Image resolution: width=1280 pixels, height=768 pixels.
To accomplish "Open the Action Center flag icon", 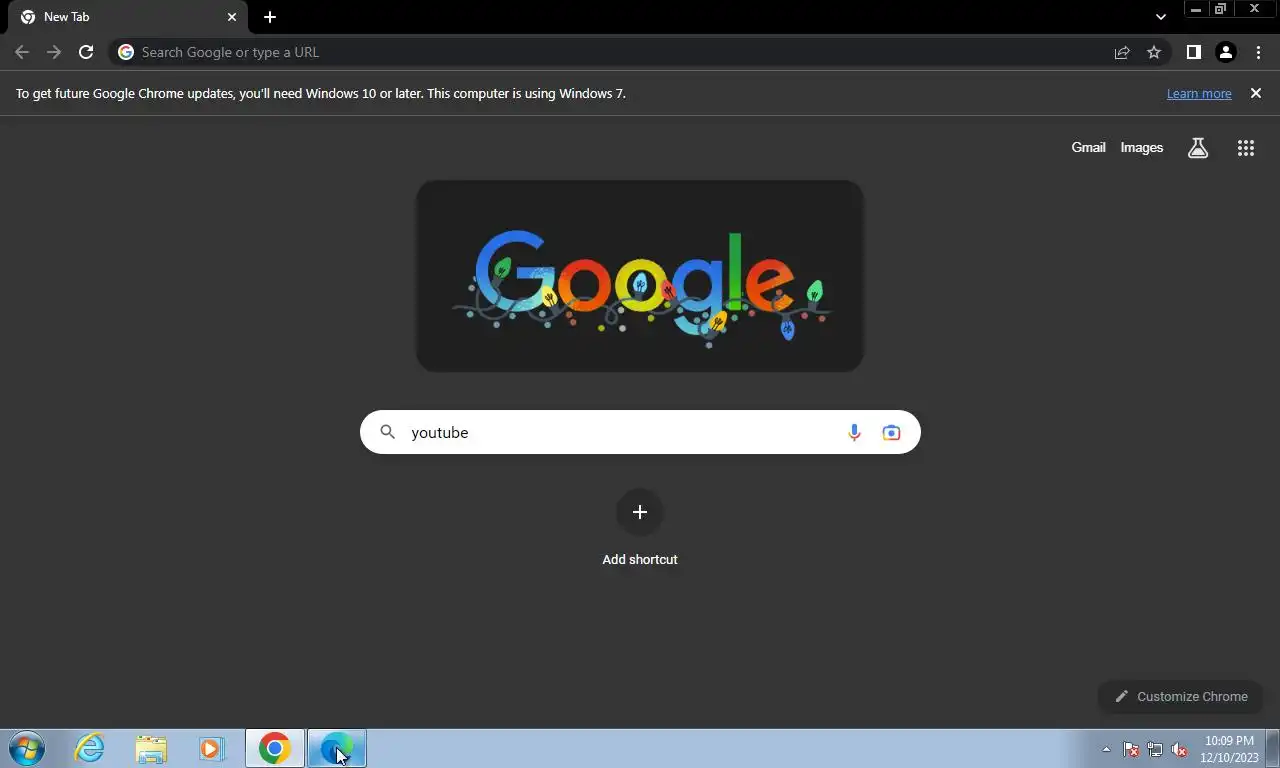I will (x=1131, y=749).
